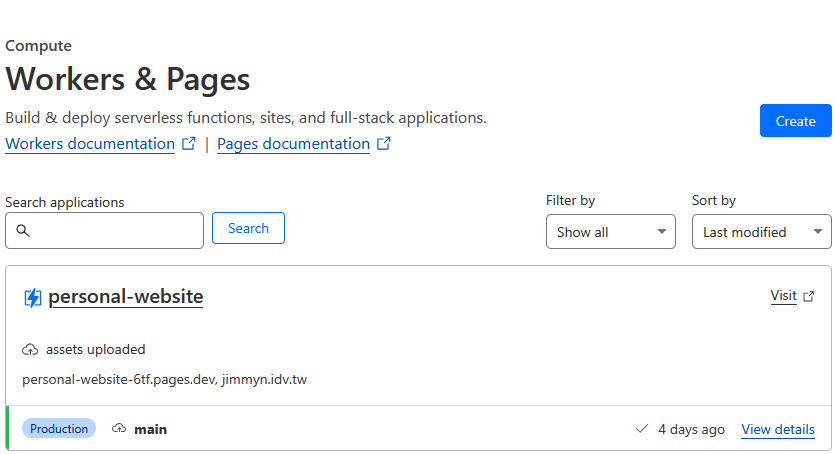834x454 pixels.
Task: Click cloud upload icon beside assets uploaded
Action: [30, 349]
